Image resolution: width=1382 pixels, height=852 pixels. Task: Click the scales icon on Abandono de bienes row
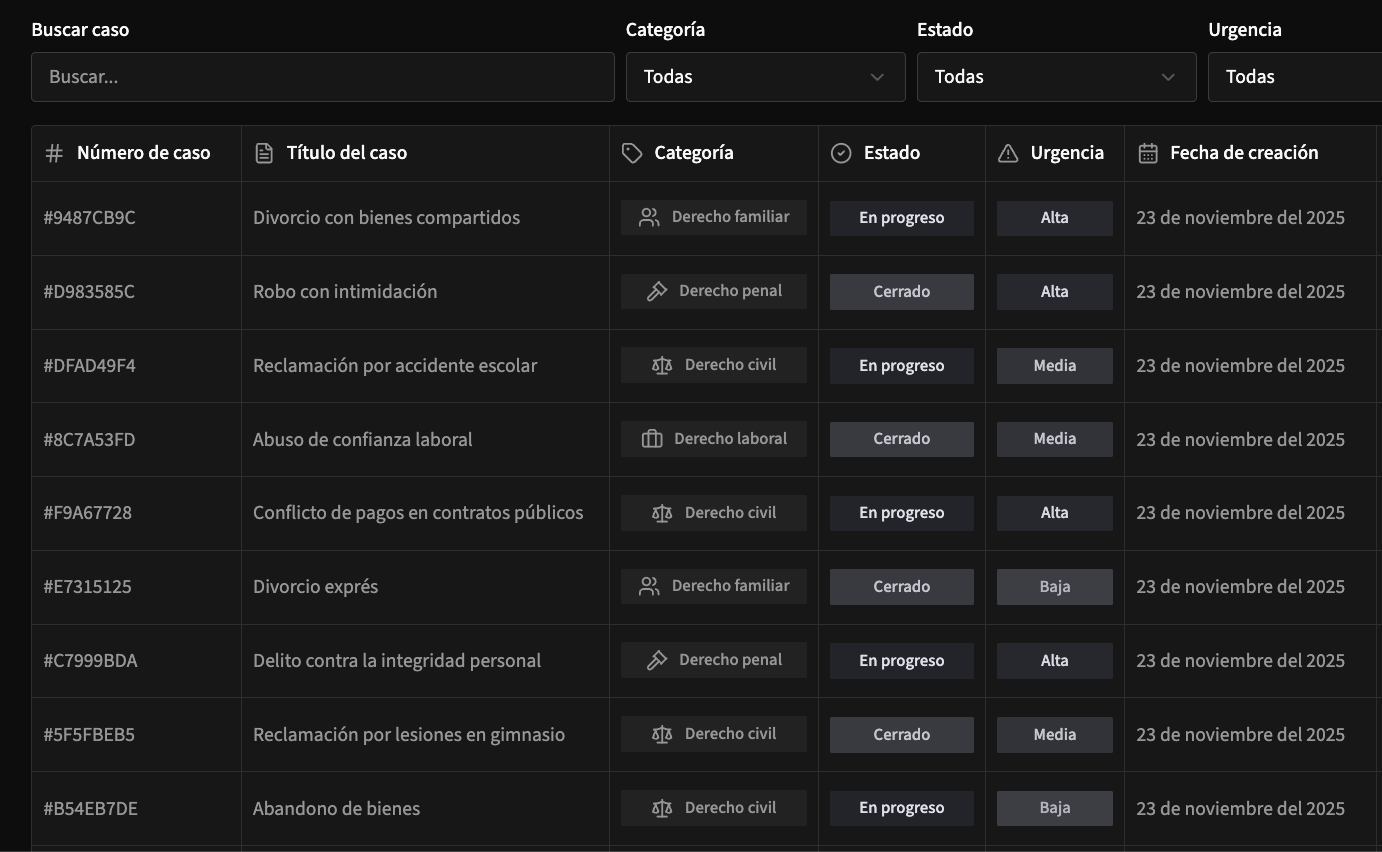click(x=662, y=808)
